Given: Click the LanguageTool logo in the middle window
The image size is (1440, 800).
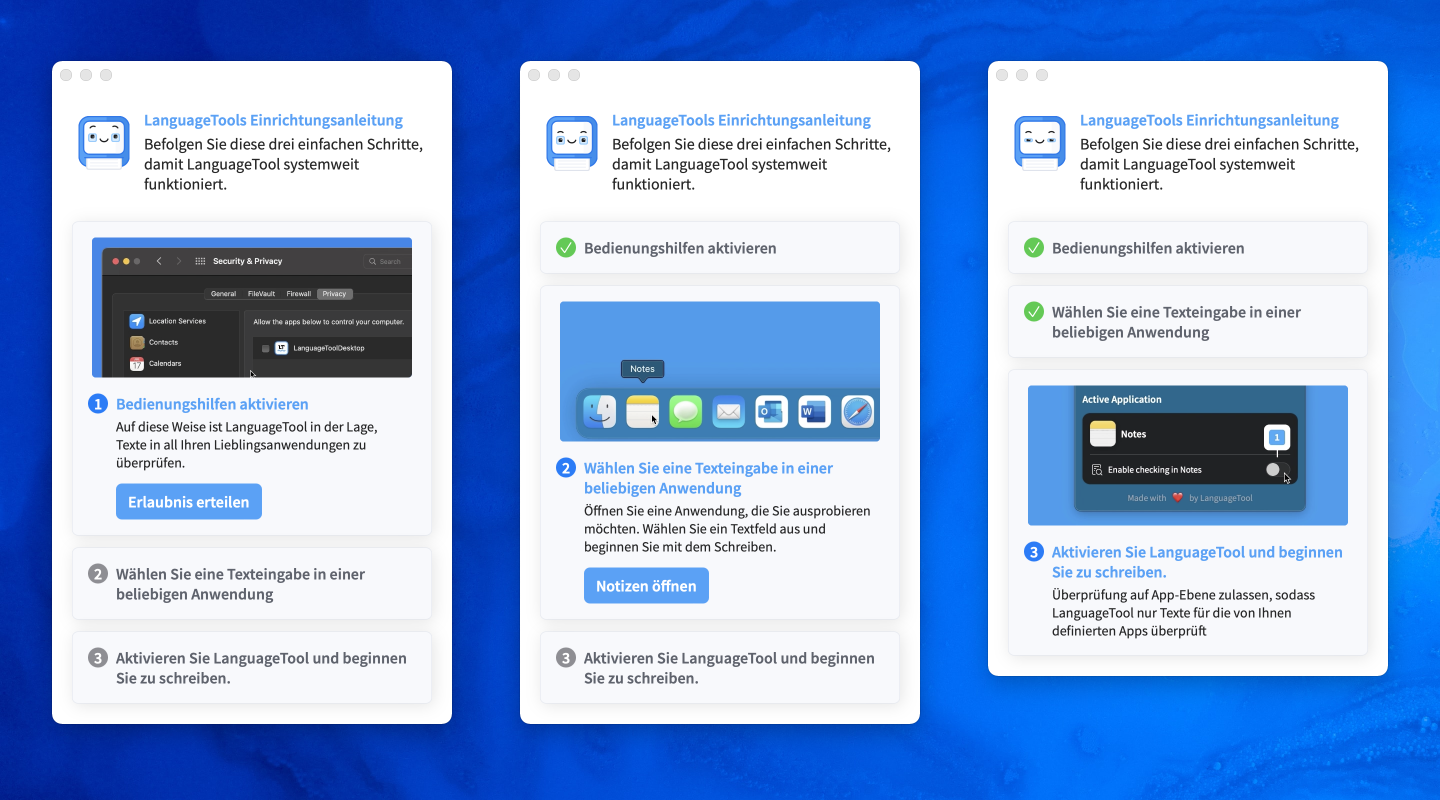Looking at the screenshot, I should point(572,142).
